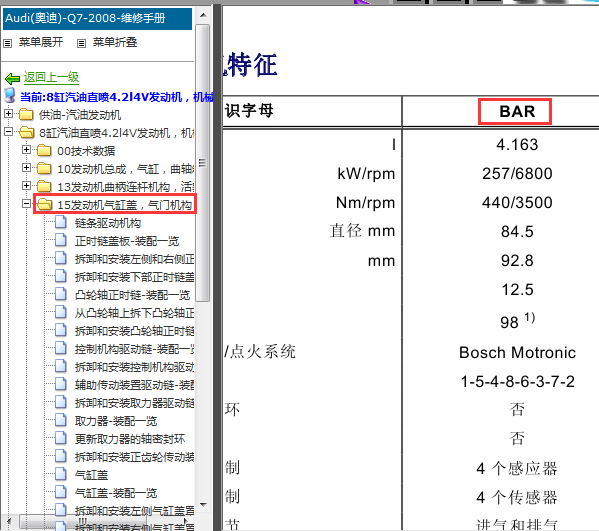Click the tree panel vertical scrollbar thumb
Image resolution: width=599 pixels, height=531 pixels.
point(203,163)
